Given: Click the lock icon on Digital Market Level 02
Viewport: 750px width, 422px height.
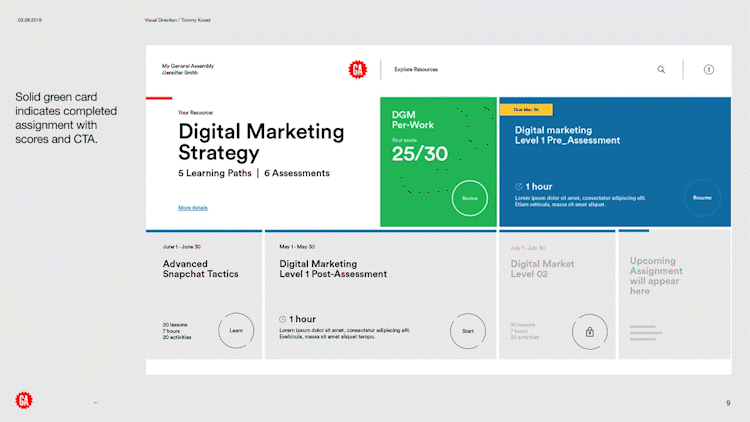Looking at the screenshot, I should [x=590, y=332].
